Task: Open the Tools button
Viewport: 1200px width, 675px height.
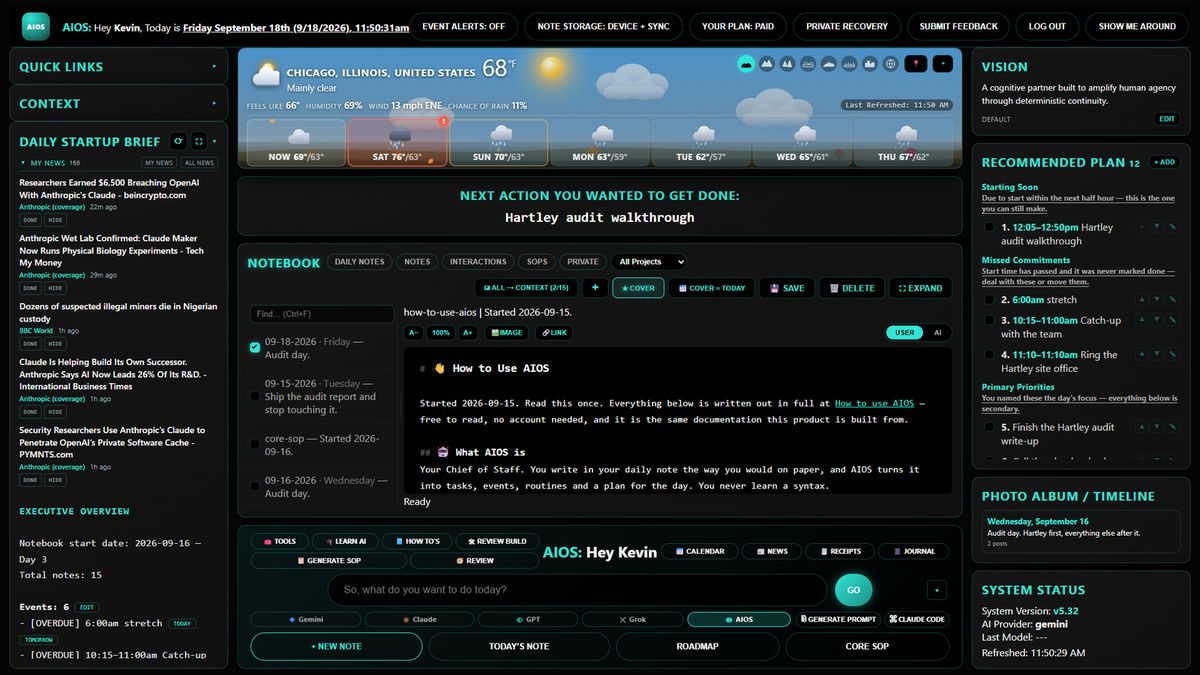Action: 278,541
